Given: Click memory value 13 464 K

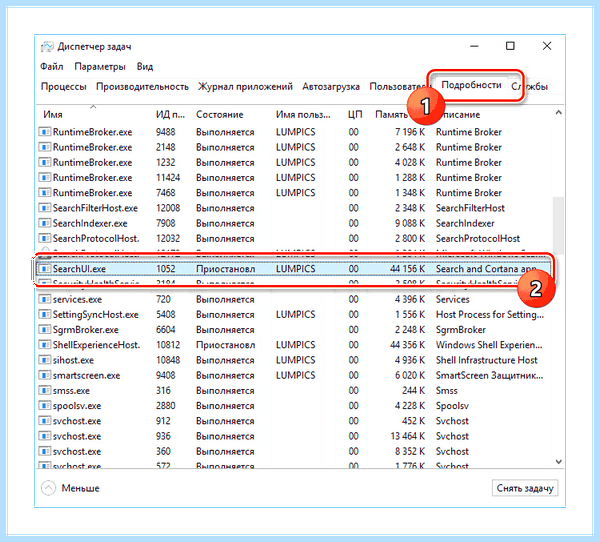Looking at the screenshot, I should pos(408,436).
